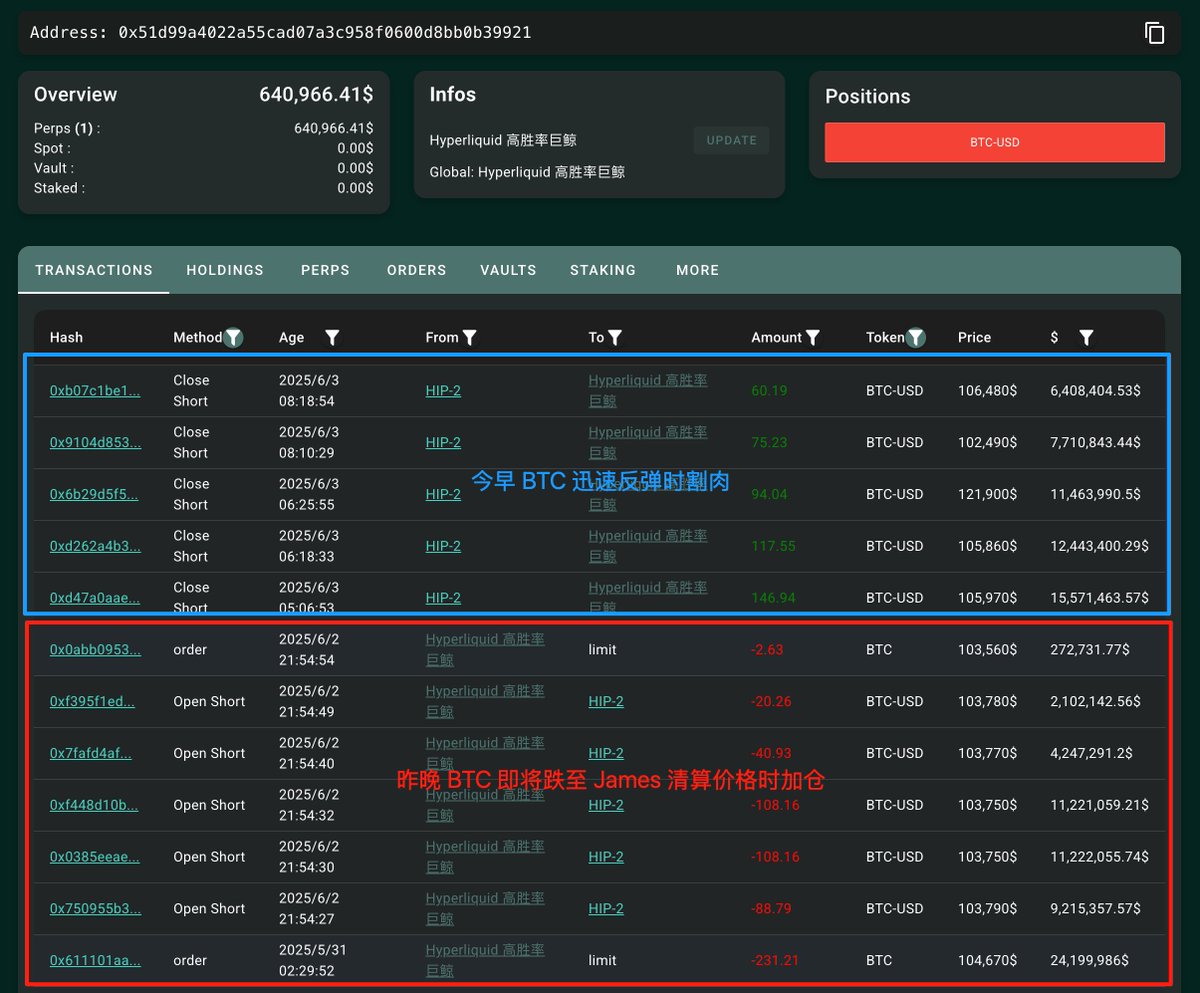This screenshot has height=993, width=1200.
Task: Go to the Vaults tab
Action: [x=508, y=270]
